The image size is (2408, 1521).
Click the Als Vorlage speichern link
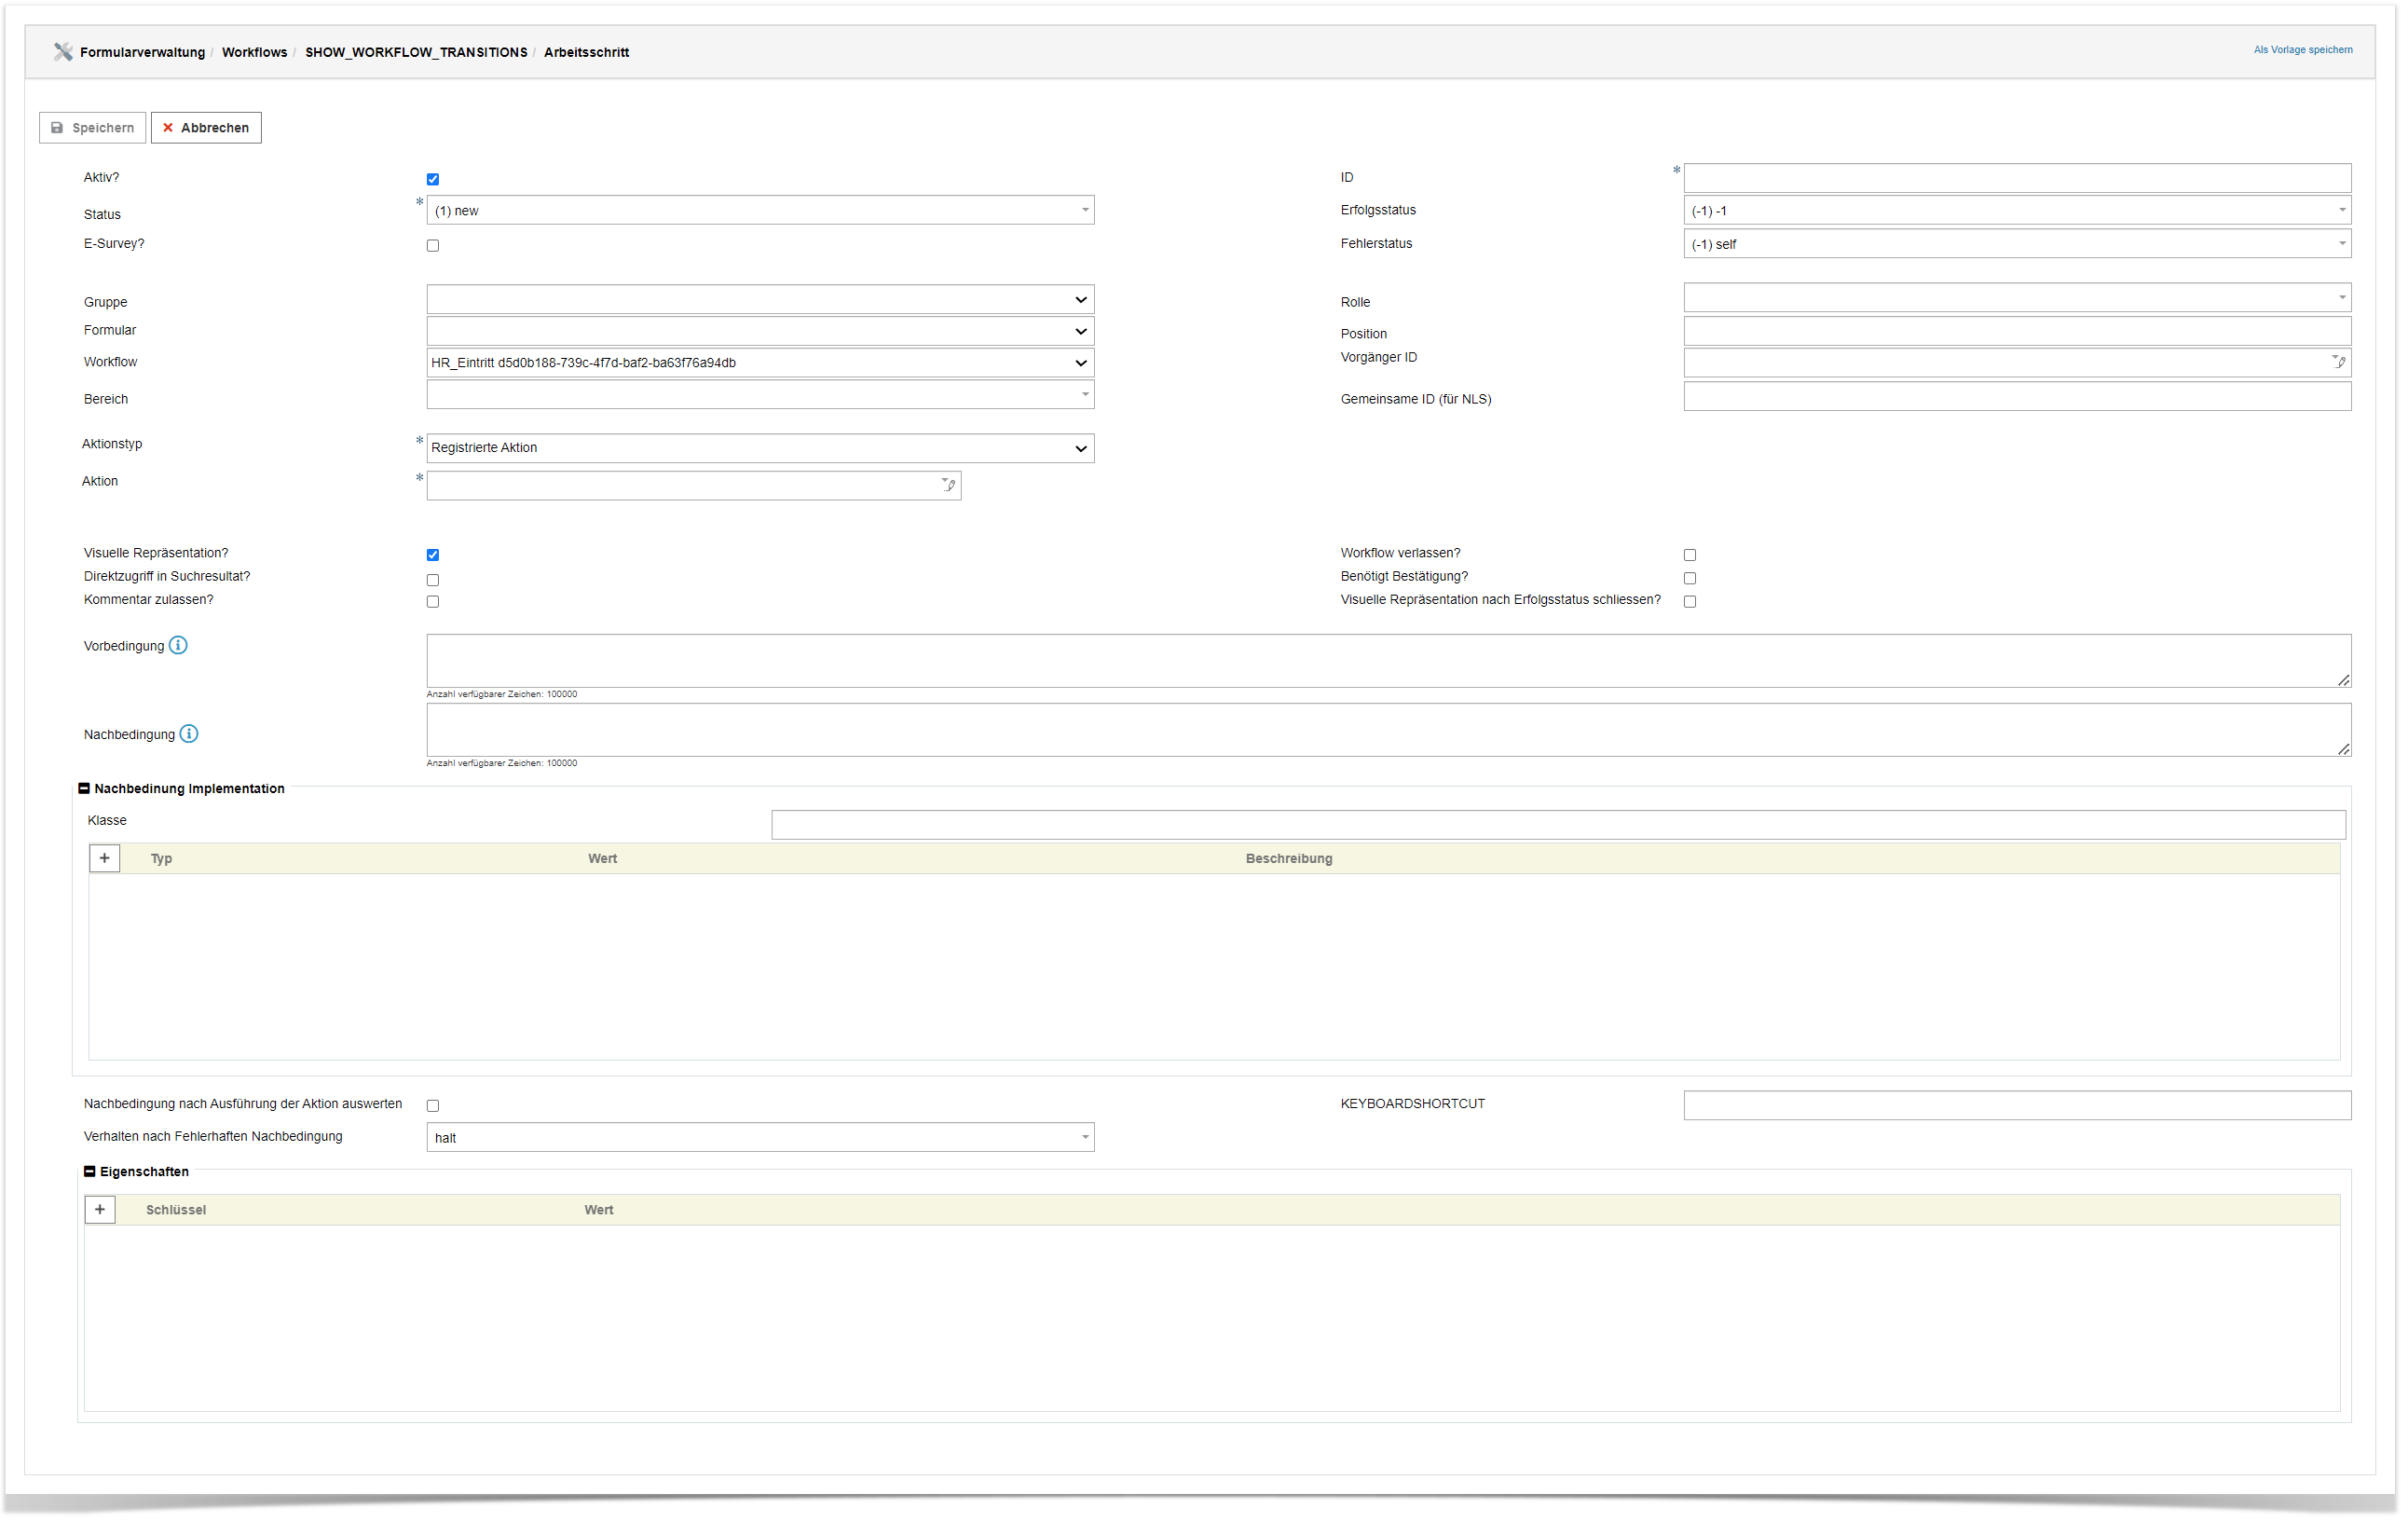click(x=2302, y=50)
